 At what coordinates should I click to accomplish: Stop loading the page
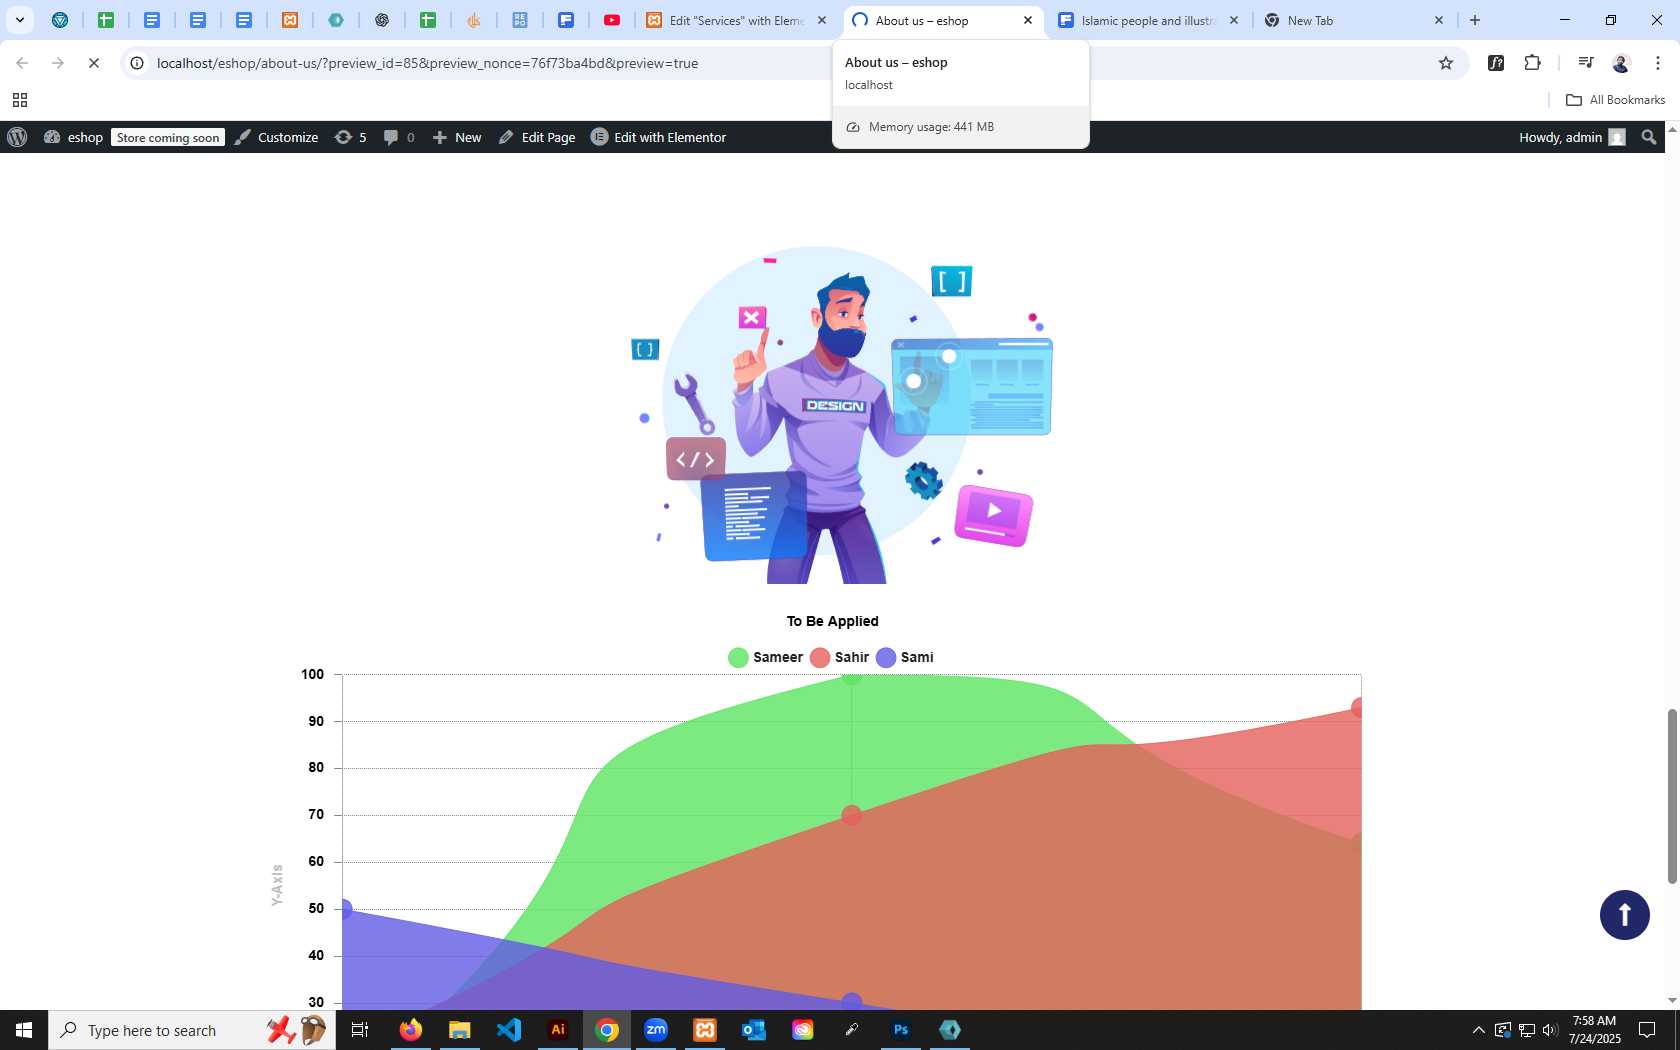94,63
